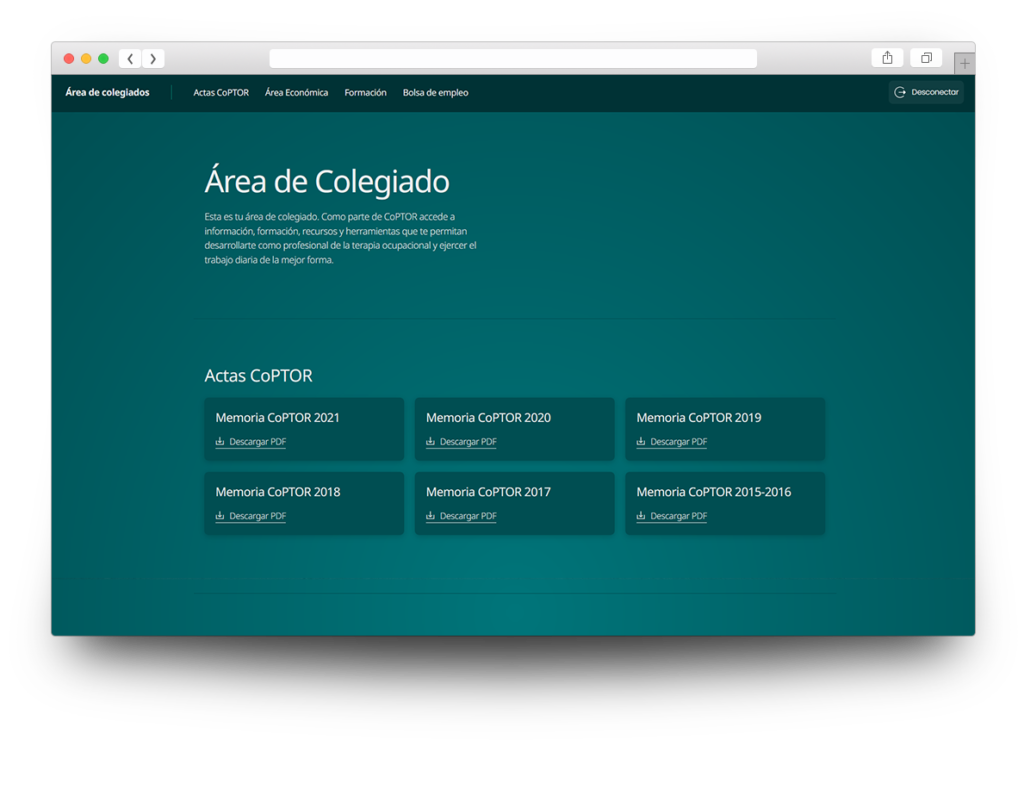The height and width of the screenshot is (807, 1024).
Task: Add a new tab with the plus icon
Action: pos(965,63)
